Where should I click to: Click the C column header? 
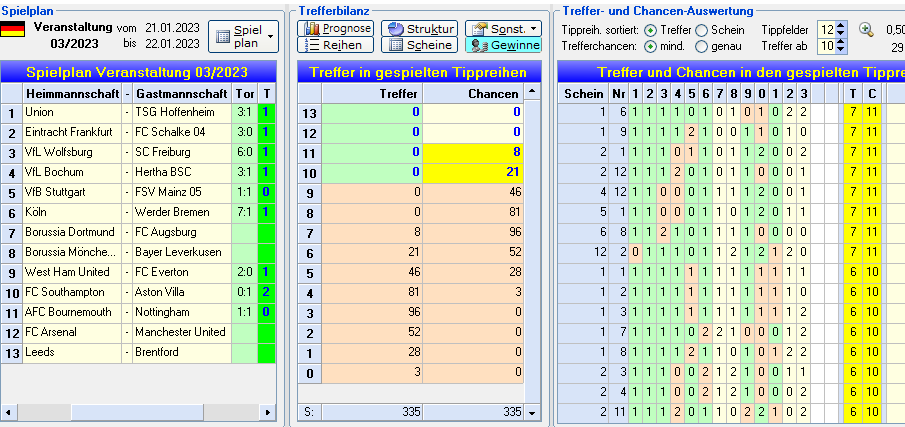coord(872,93)
